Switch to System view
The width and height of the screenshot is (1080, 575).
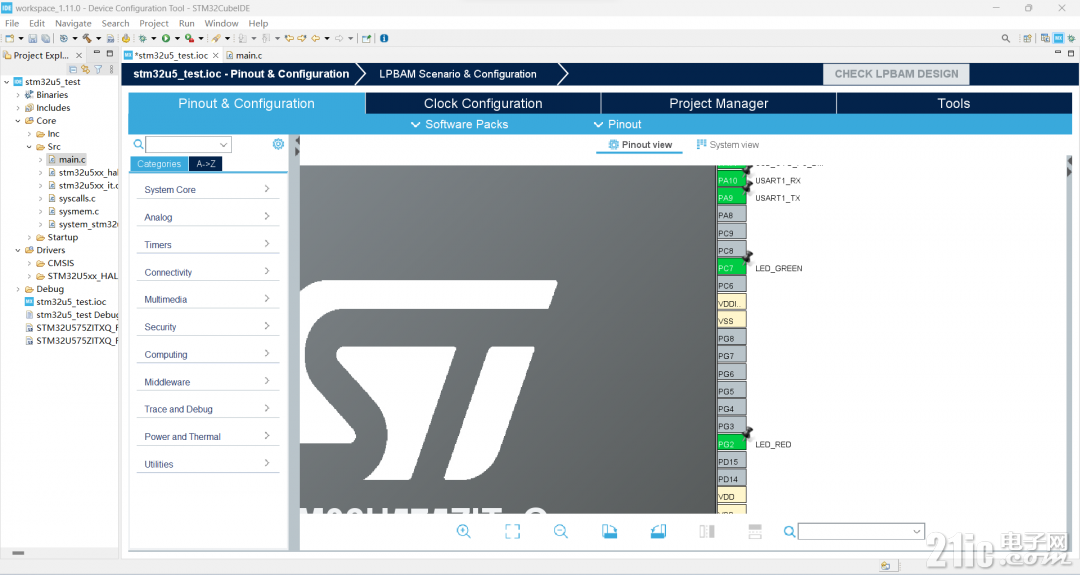coord(727,145)
